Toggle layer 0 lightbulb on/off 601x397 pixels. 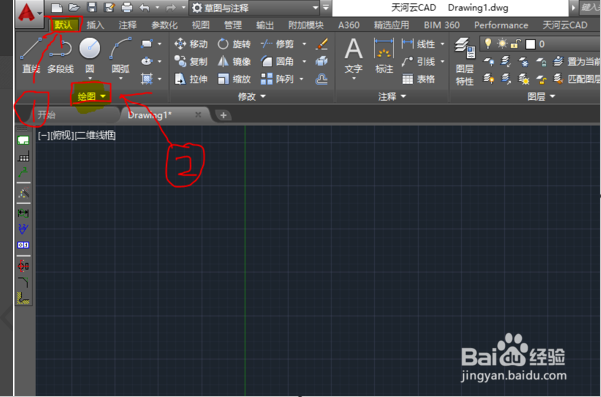click(x=488, y=44)
